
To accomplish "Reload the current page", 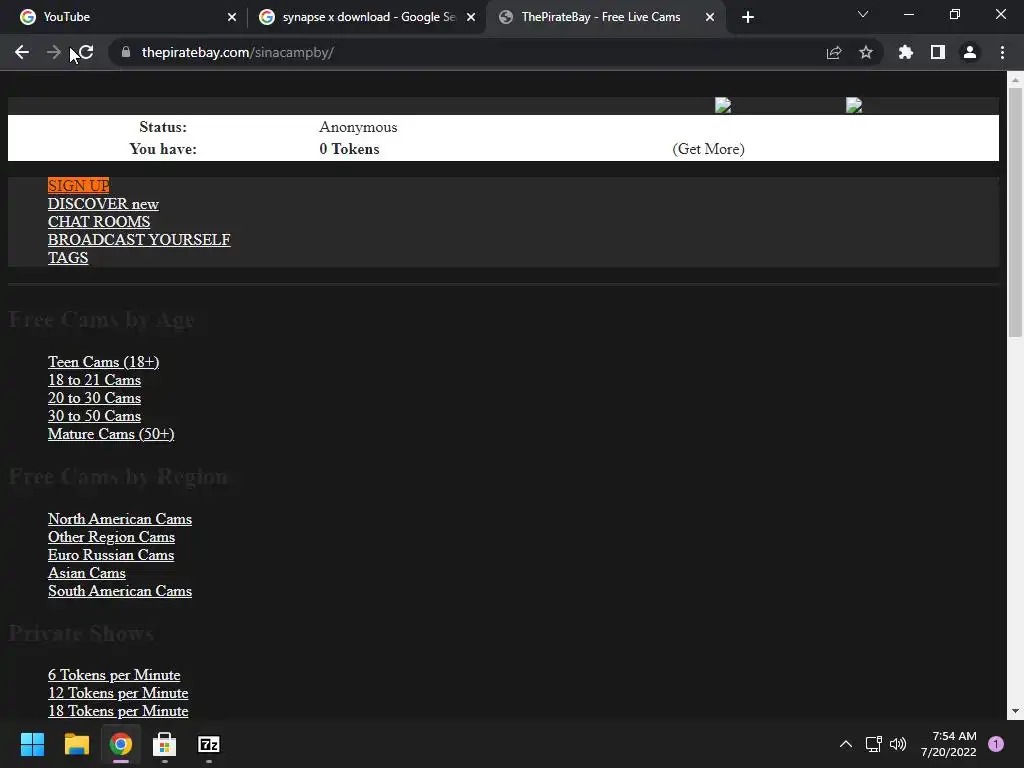I will pos(86,52).
